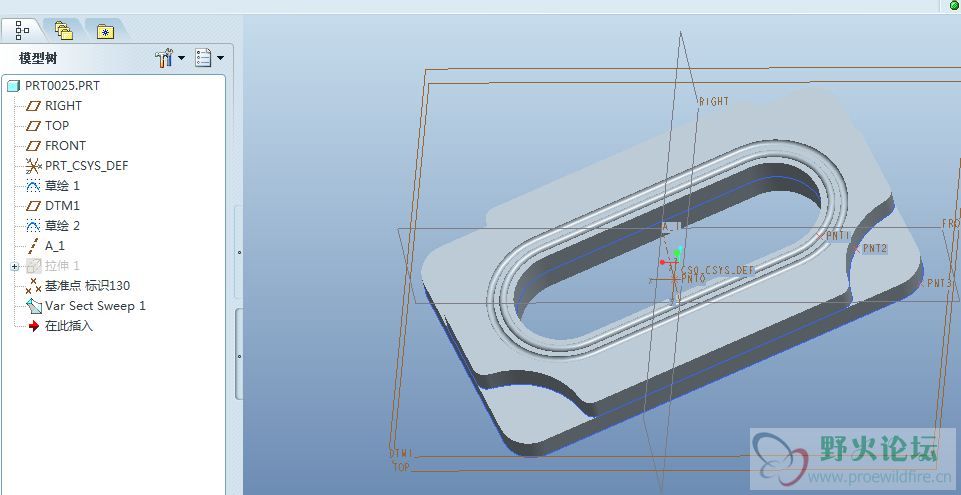961x495 pixels.
Task: Click the PRT_CSYS_DEF coordinate system icon
Action: pyautogui.click(x=33, y=166)
